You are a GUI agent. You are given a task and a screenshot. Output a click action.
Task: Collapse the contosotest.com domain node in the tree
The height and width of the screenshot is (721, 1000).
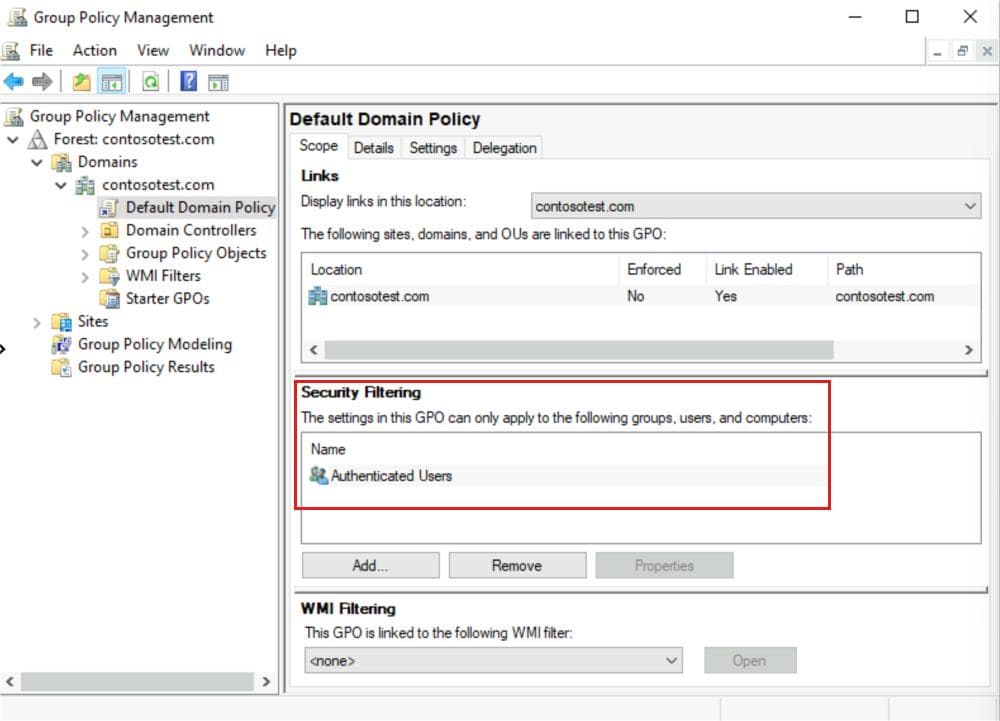click(x=61, y=185)
